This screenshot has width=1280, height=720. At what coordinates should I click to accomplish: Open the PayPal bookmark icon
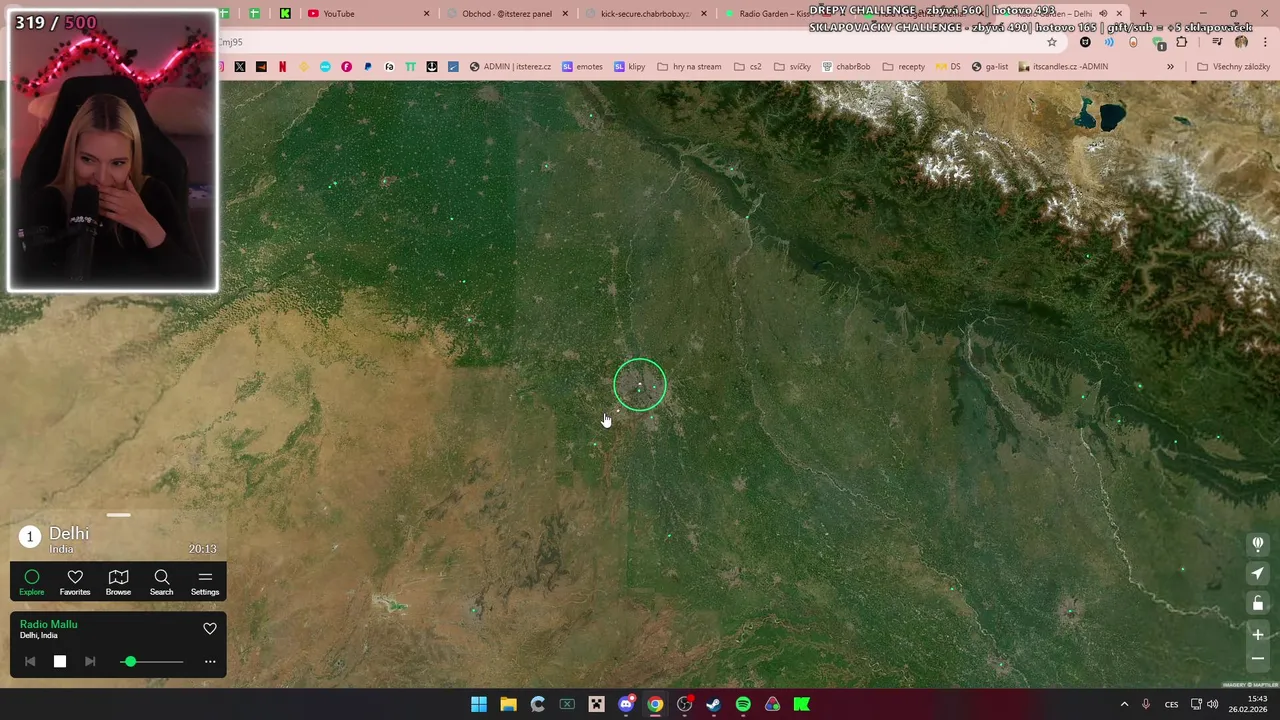pyautogui.click(x=367, y=67)
